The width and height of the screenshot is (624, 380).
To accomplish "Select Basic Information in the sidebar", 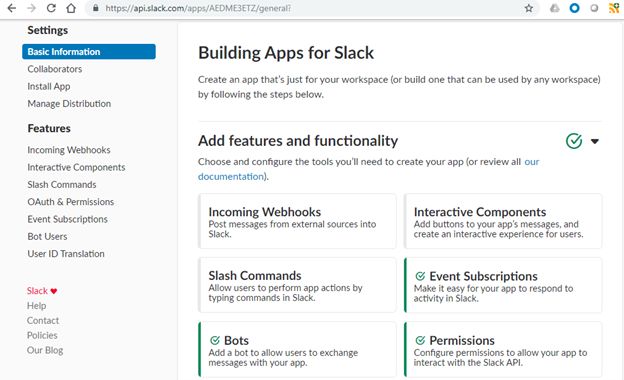I will [89, 52].
